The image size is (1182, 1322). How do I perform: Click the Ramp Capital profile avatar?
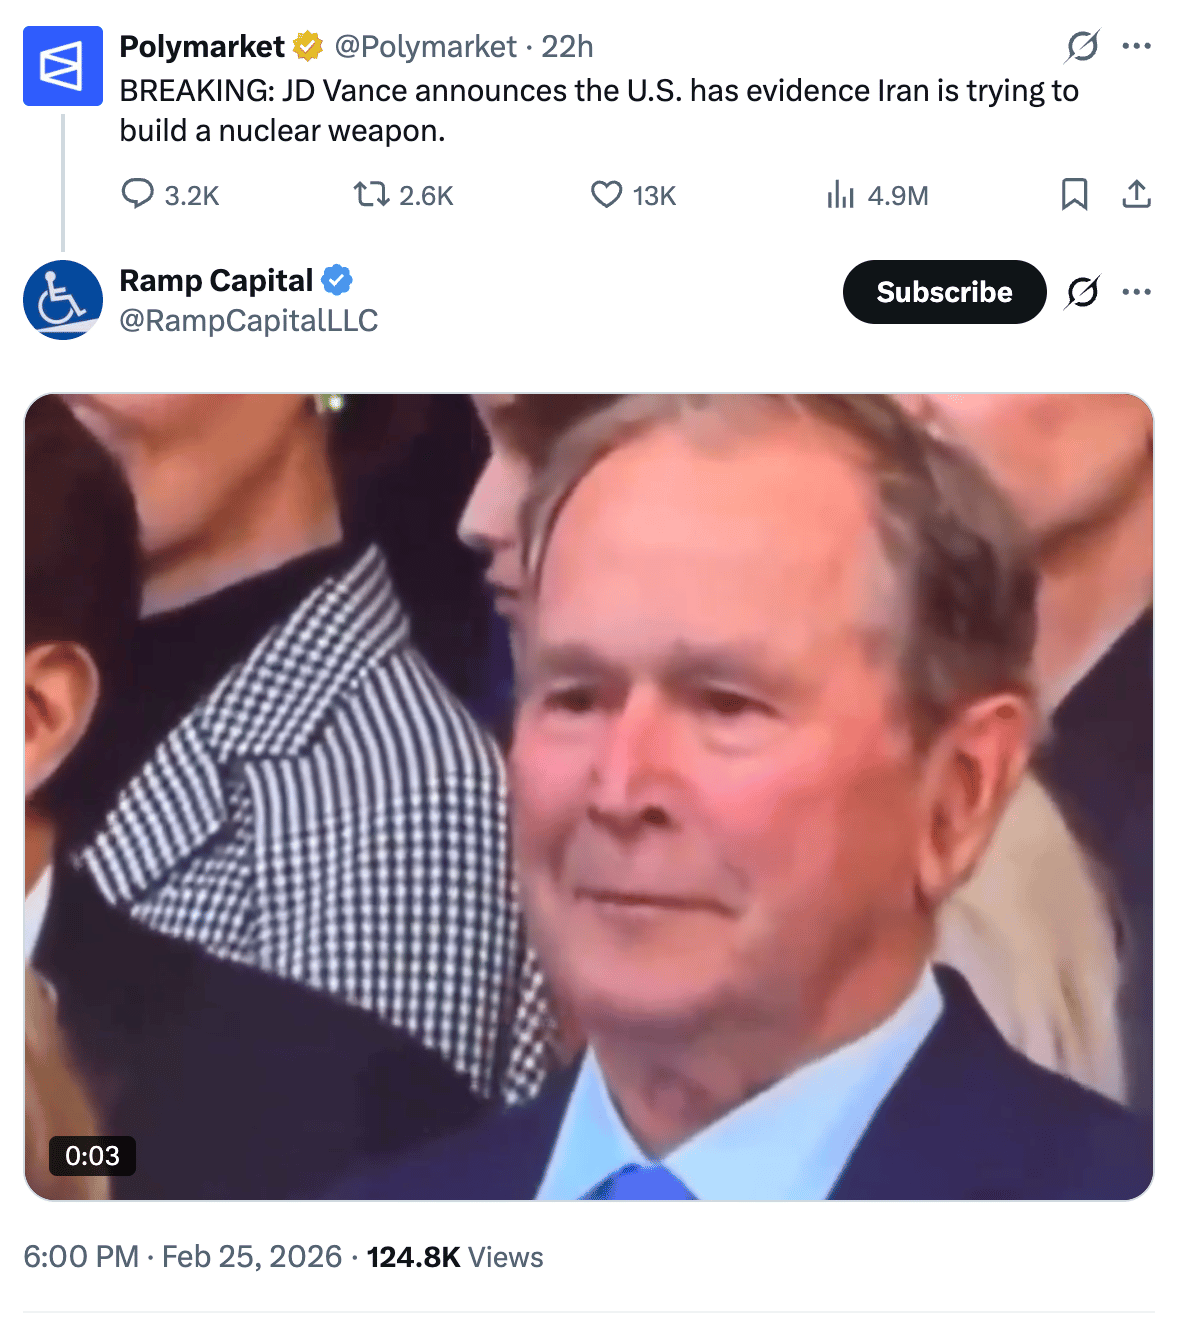(62, 300)
